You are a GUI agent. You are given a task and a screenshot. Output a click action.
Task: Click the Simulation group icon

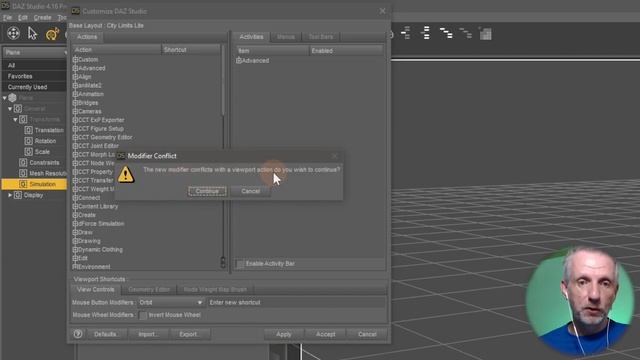point(23,184)
